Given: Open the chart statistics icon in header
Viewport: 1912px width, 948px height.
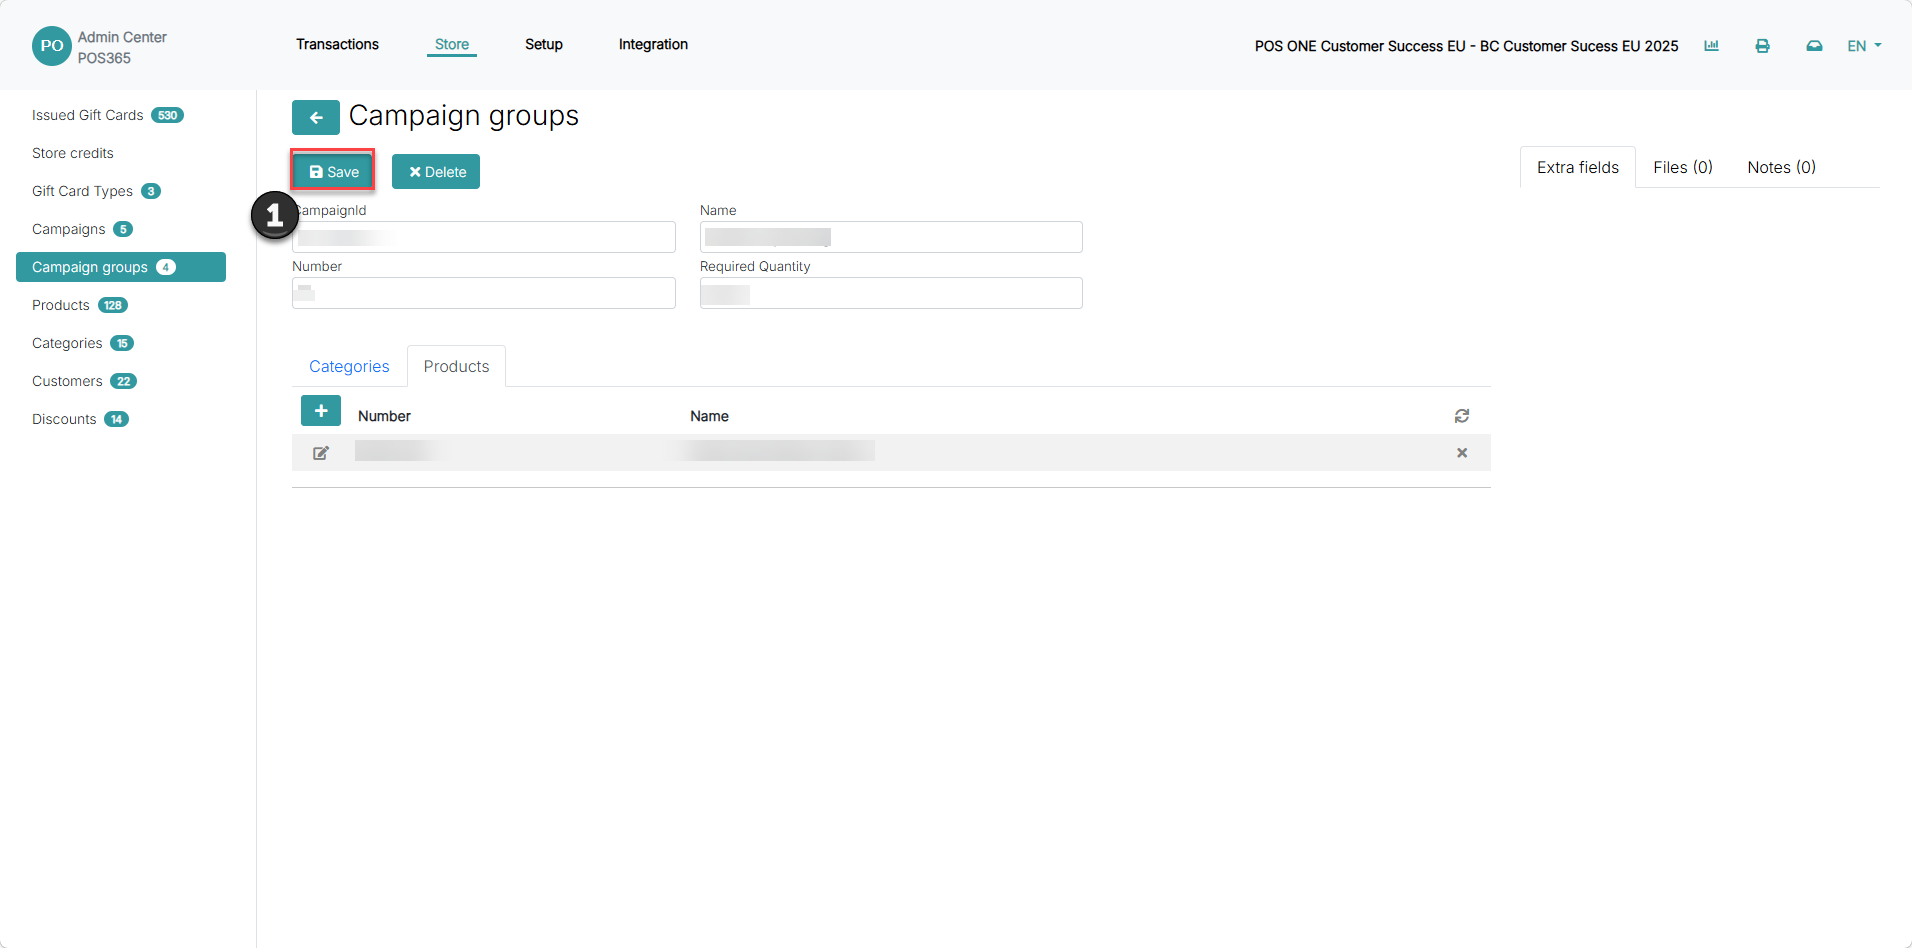Looking at the screenshot, I should coord(1711,46).
